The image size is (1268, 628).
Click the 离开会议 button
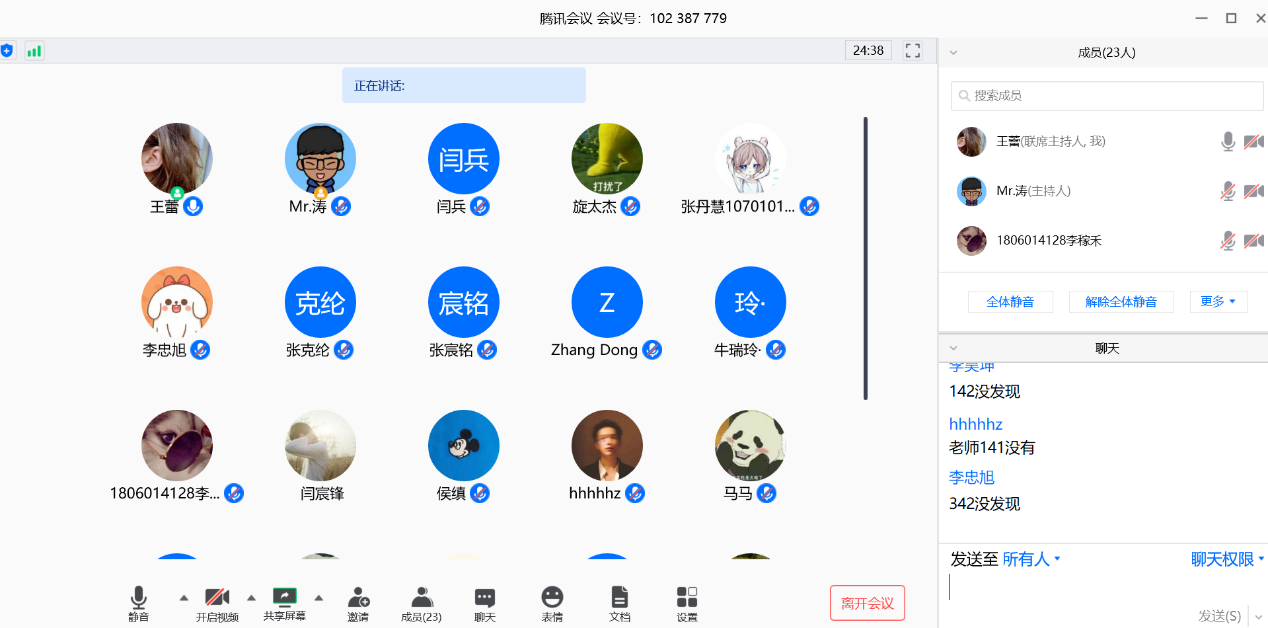(x=867, y=603)
